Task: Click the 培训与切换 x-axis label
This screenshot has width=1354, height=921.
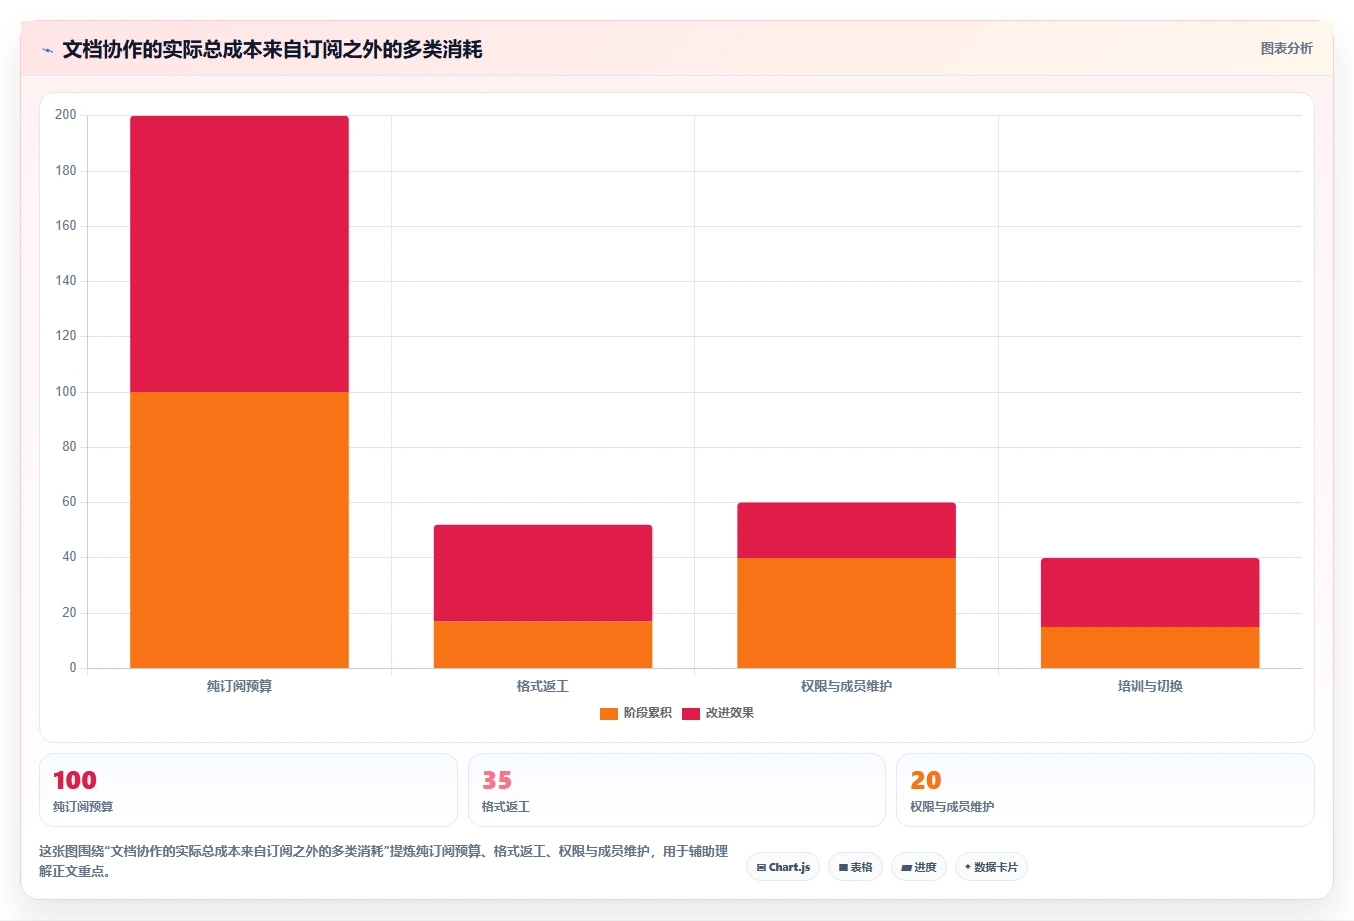Action: [x=1150, y=686]
